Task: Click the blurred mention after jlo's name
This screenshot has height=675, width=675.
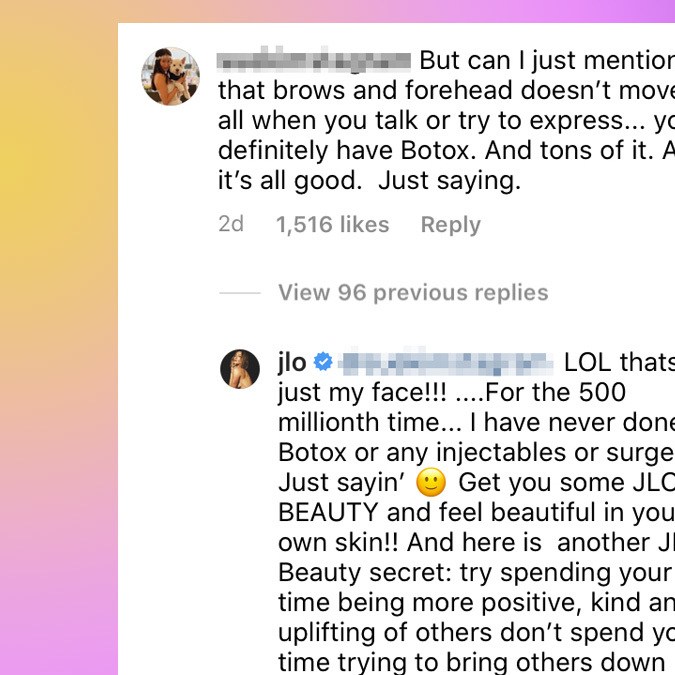Action: click(x=446, y=362)
